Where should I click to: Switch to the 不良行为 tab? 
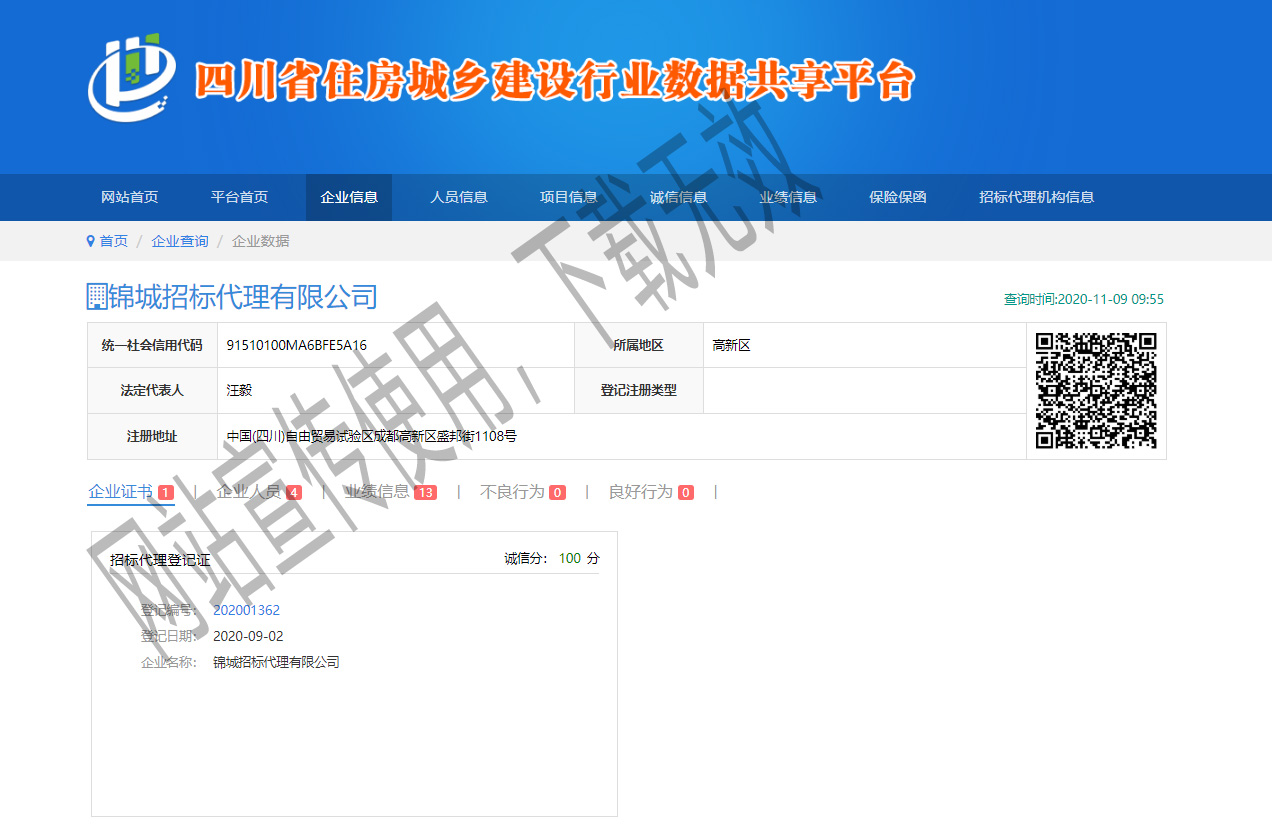coord(512,492)
